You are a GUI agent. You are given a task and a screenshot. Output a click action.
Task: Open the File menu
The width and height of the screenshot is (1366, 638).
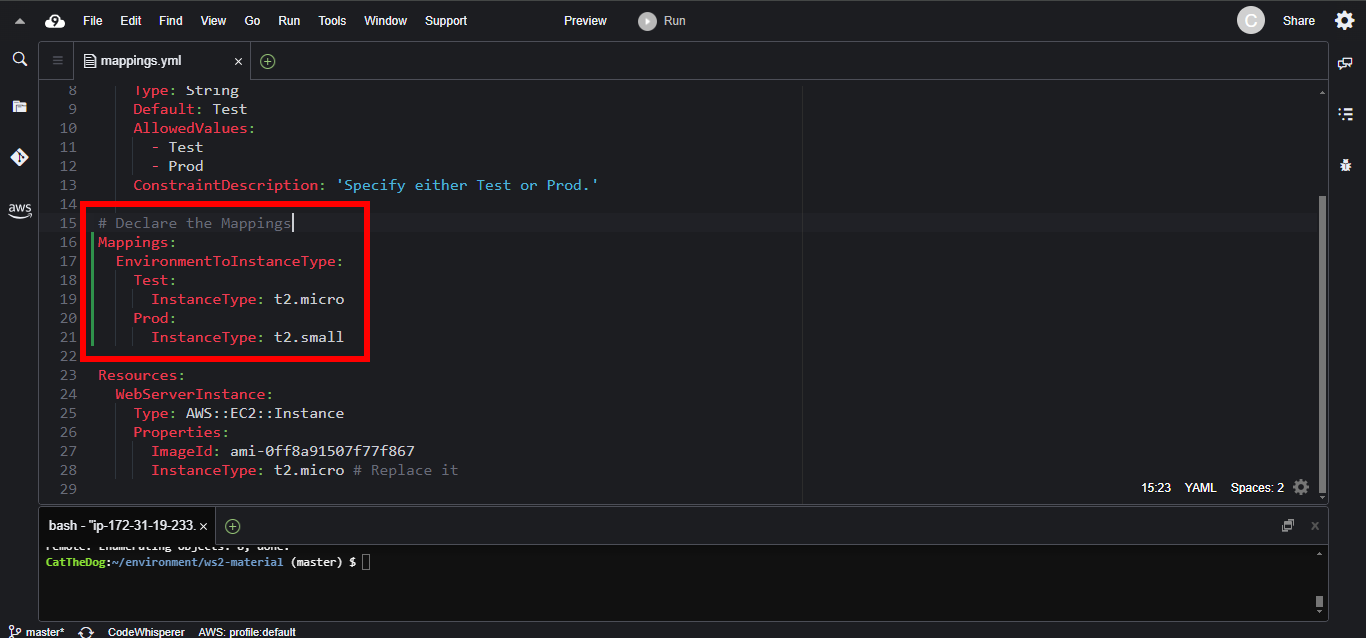point(92,21)
